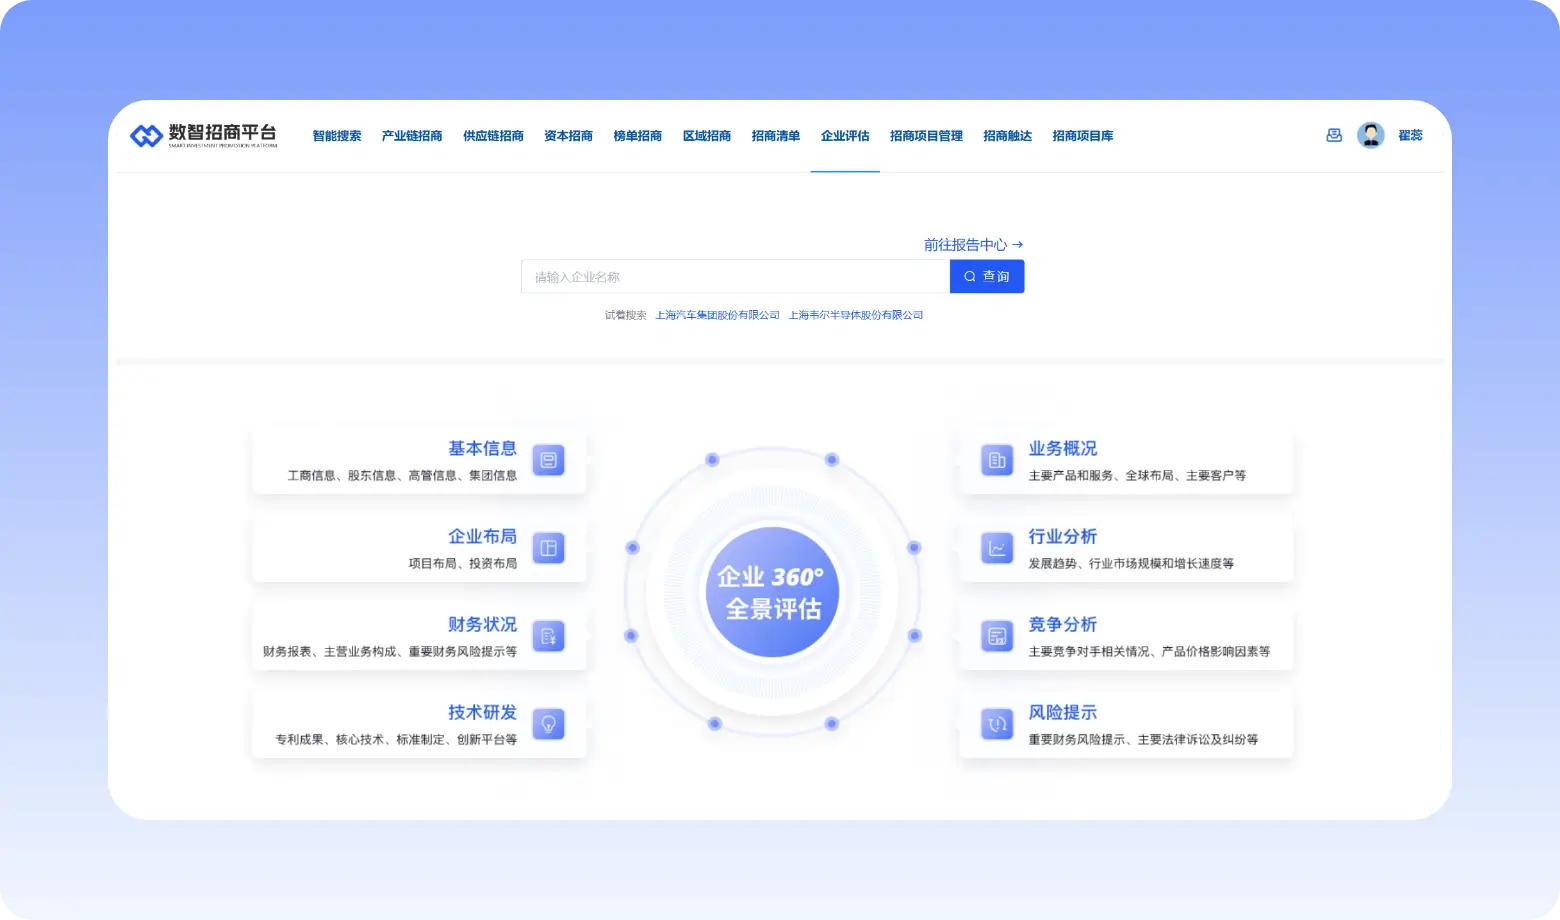Open the 招商项目库 menu item
Image resolution: width=1560 pixels, height=920 pixels.
coord(1083,135)
